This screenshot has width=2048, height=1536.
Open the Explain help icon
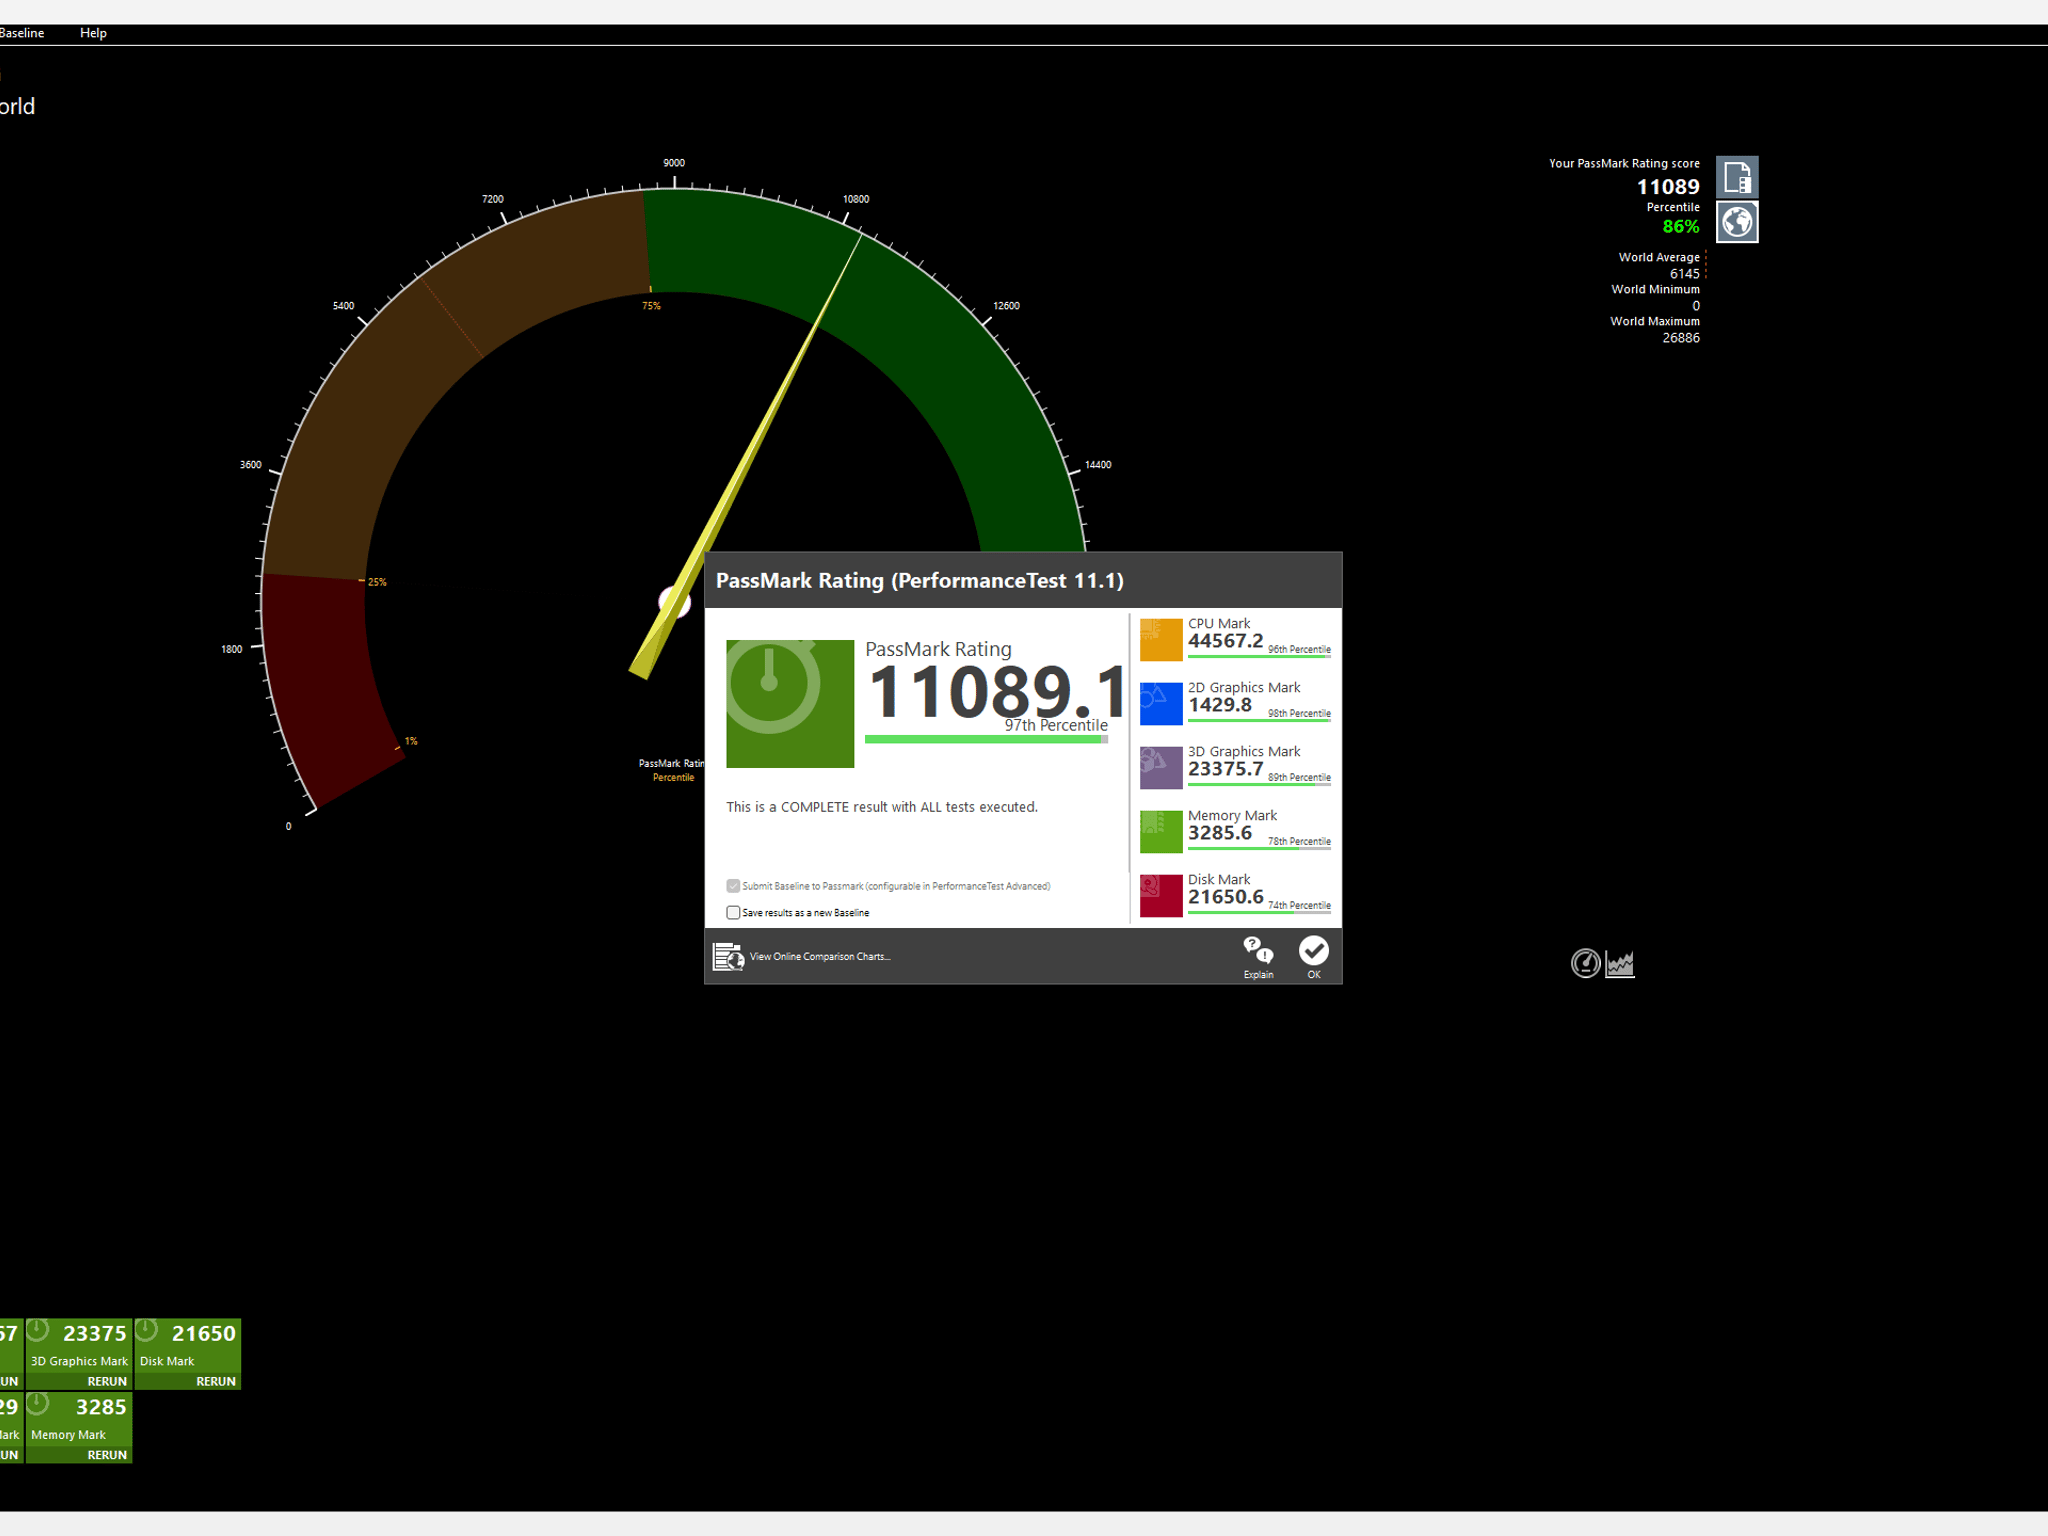tap(1257, 950)
